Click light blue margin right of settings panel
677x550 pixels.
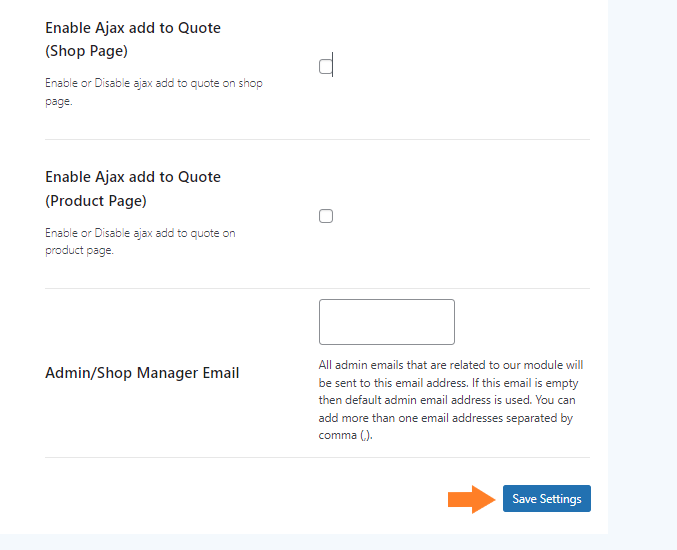pos(642,267)
